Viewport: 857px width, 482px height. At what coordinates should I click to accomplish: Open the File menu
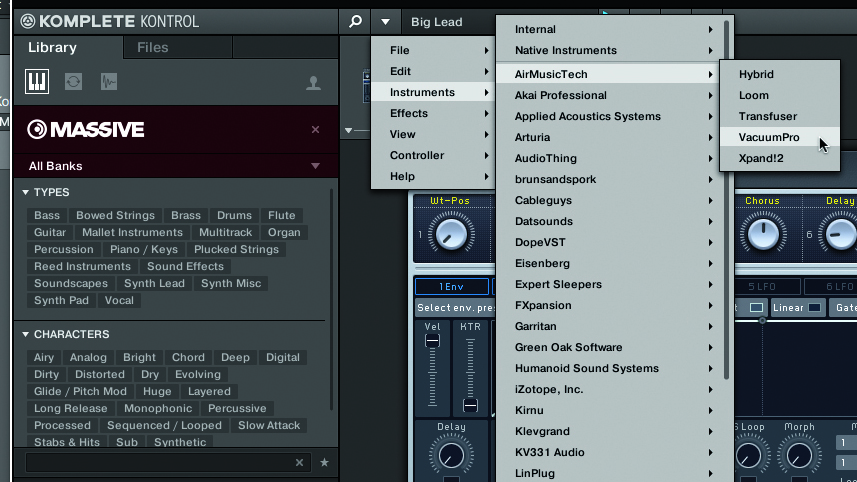pos(434,50)
